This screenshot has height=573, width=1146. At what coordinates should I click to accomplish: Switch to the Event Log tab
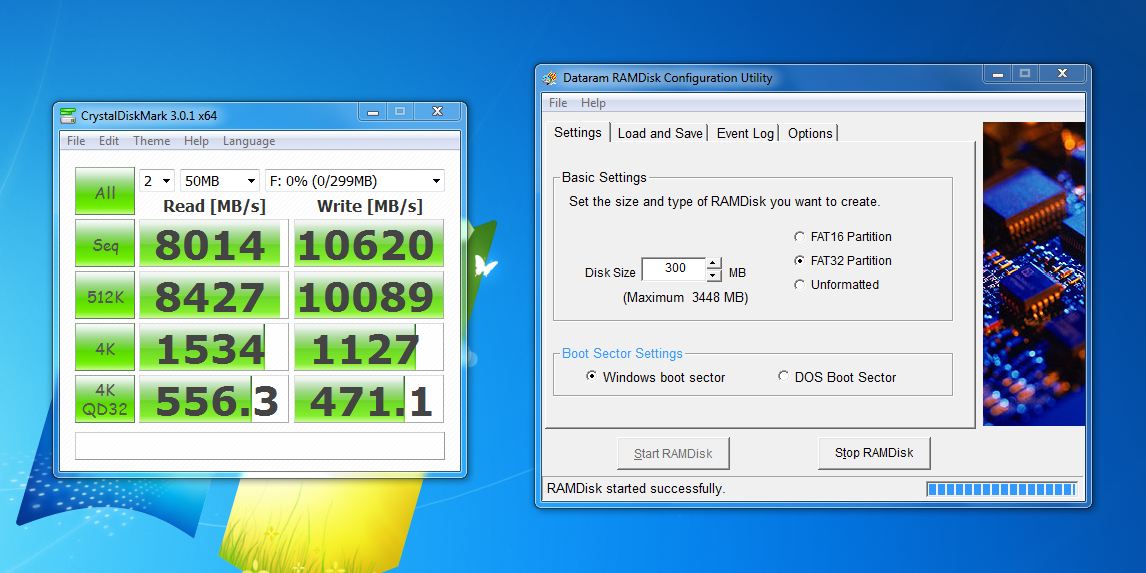[x=745, y=133]
